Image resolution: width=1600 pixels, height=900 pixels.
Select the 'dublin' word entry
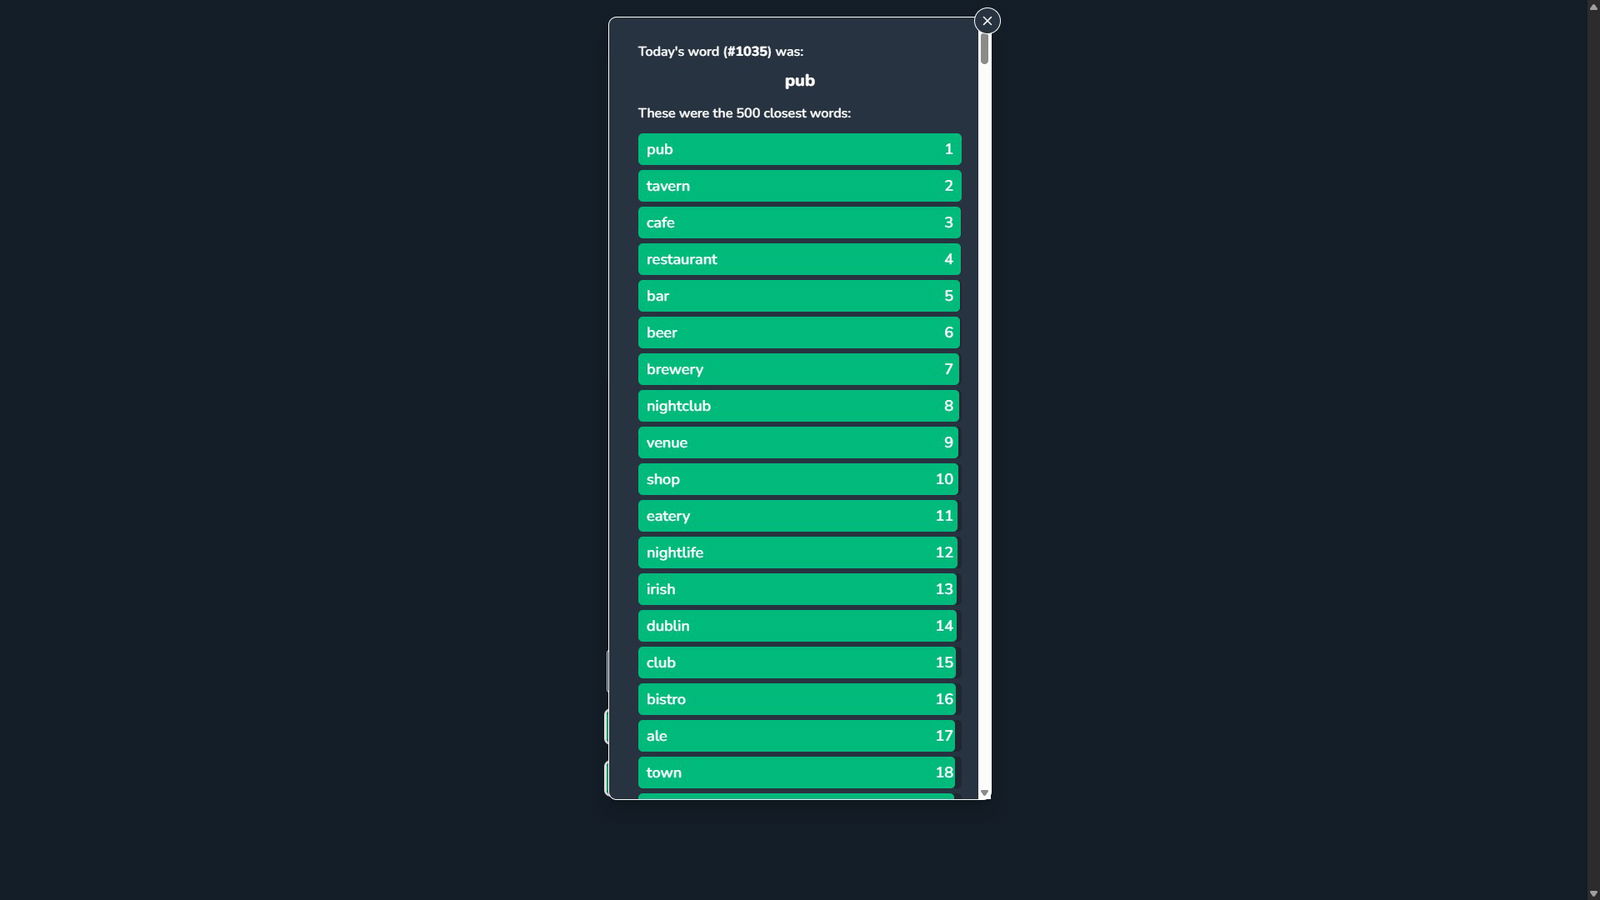pyautogui.click(x=799, y=626)
